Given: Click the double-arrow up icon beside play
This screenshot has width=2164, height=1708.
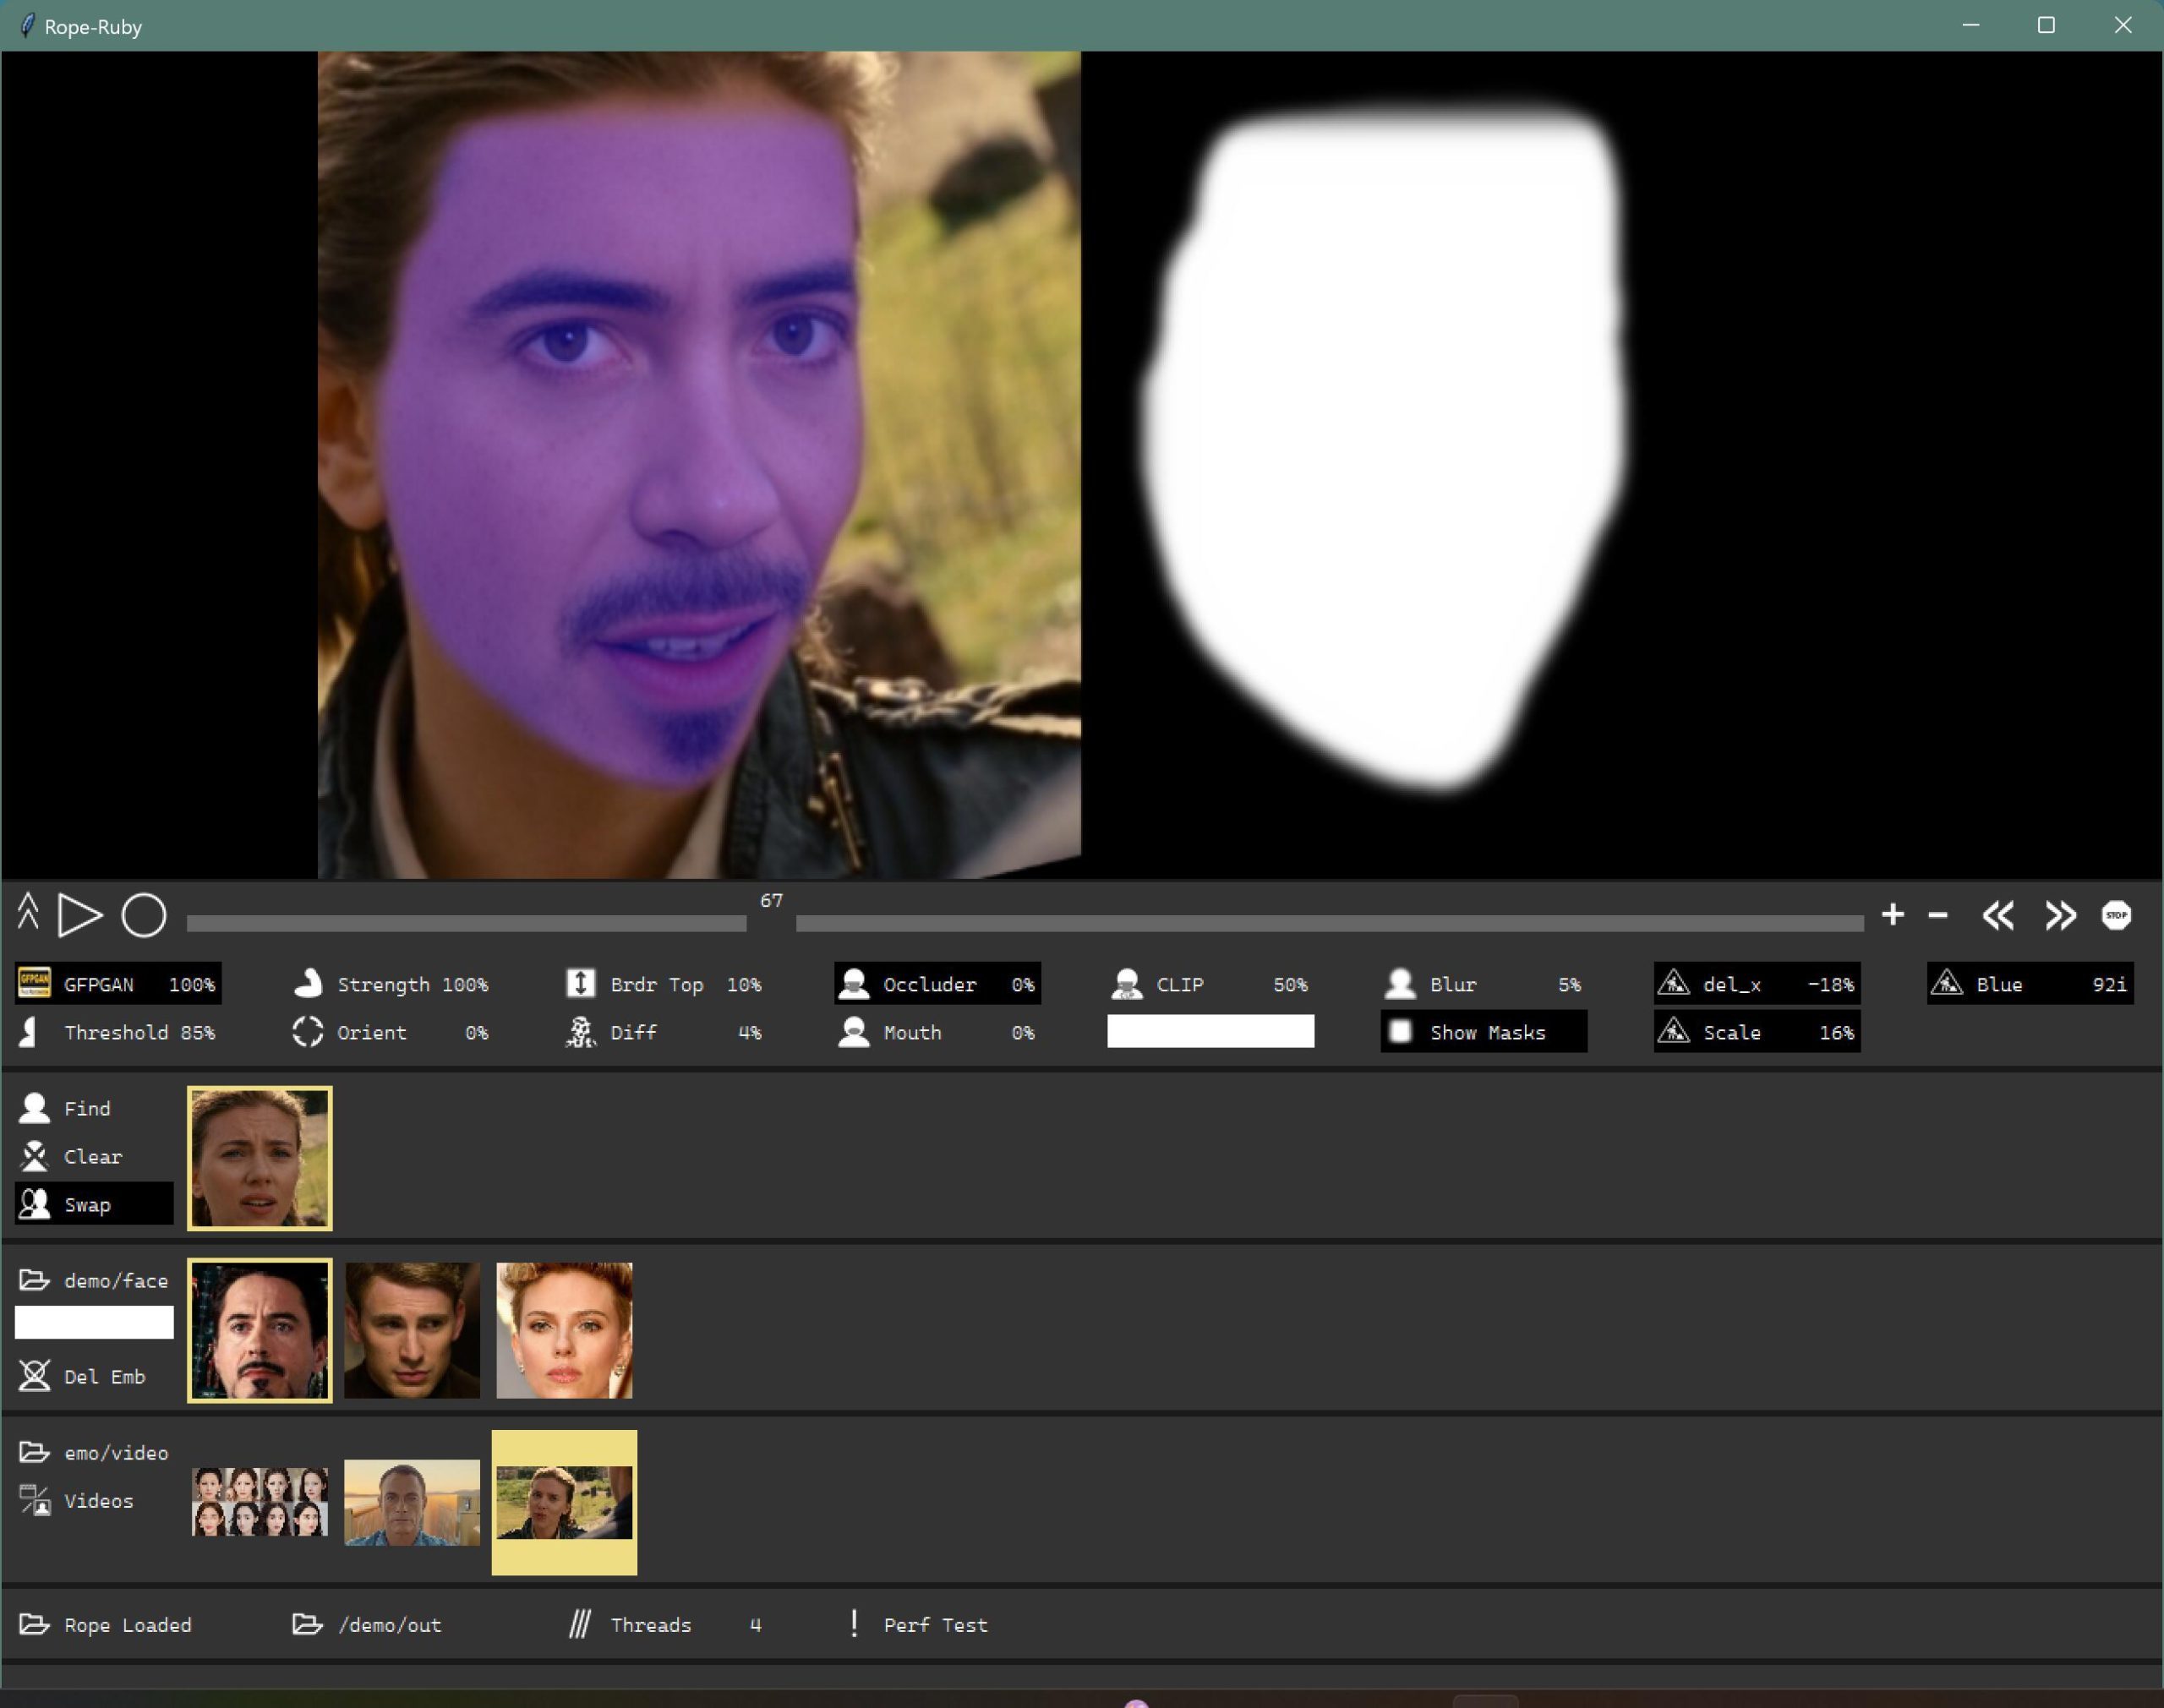Looking at the screenshot, I should (x=28, y=911).
